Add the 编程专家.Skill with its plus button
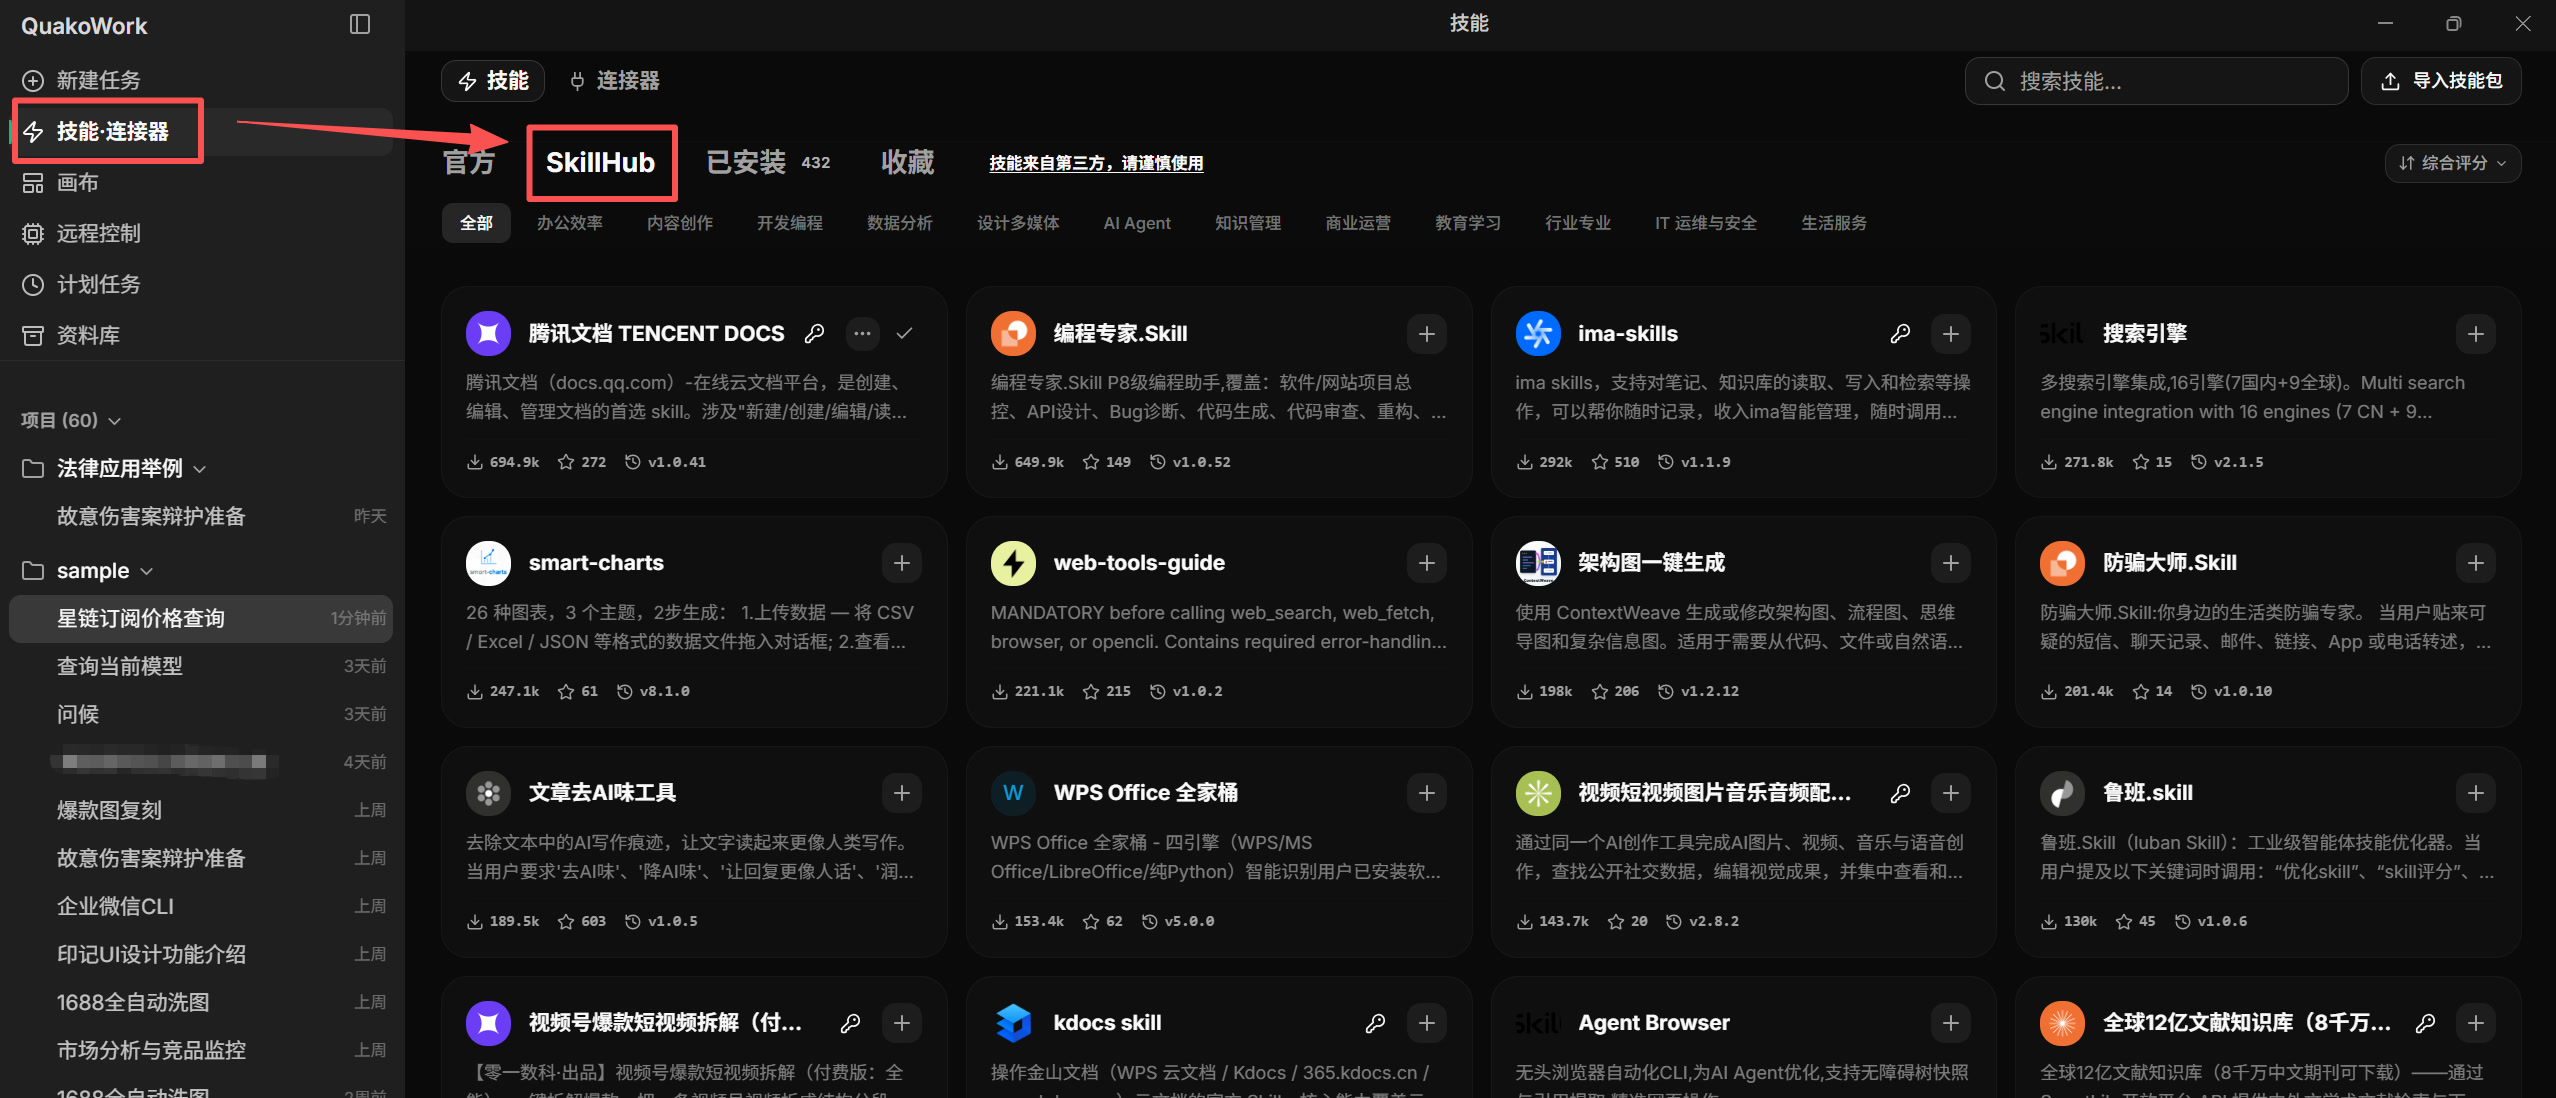The height and width of the screenshot is (1098, 2556). pos(1427,334)
